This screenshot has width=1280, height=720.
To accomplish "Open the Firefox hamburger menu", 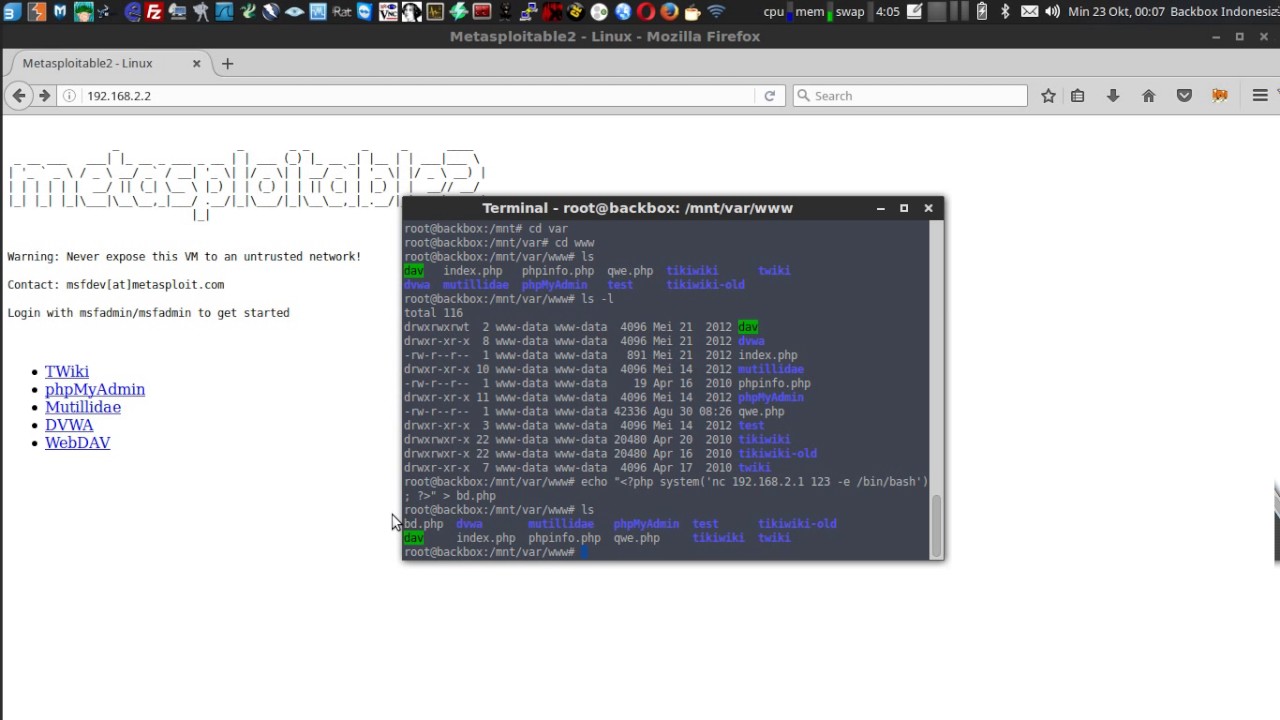I will [1260, 96].
